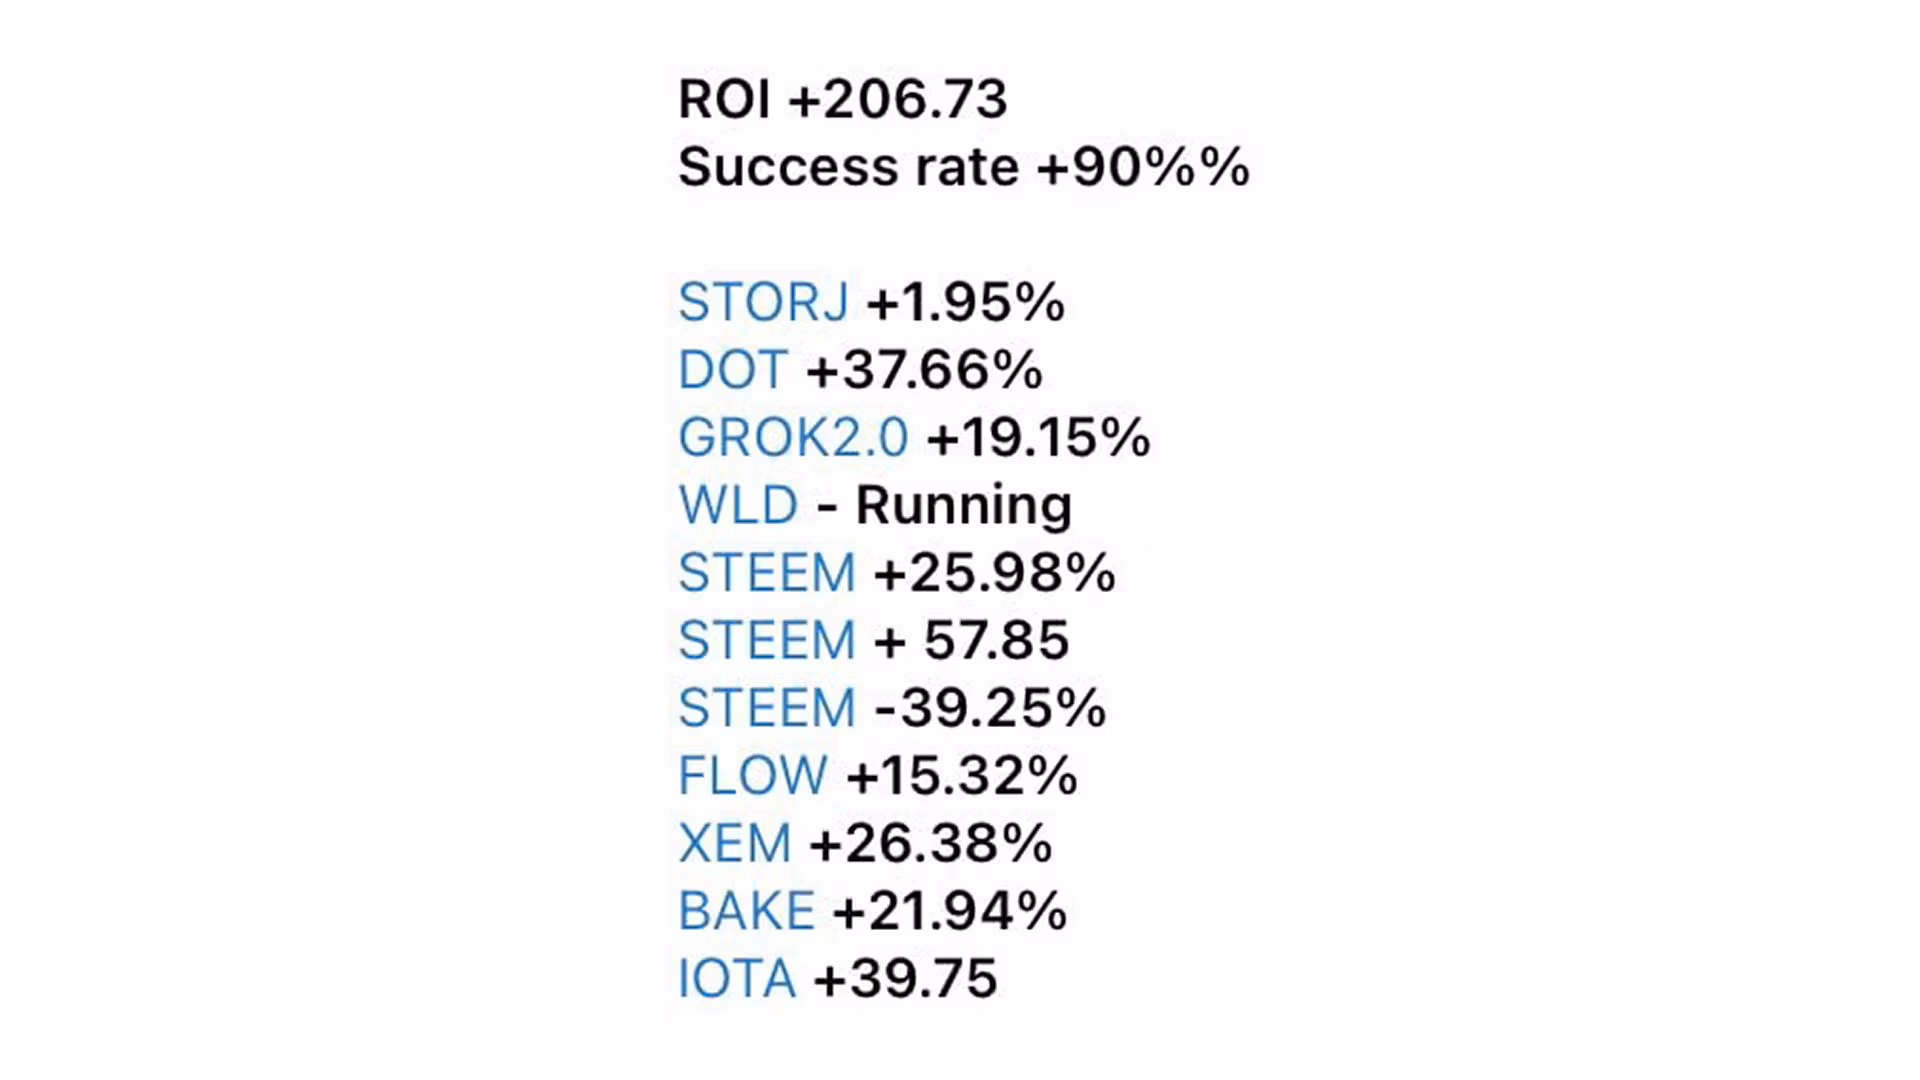Click the +1.95% value next to STORJ
The height and width of the screenshot is (1080, 1920).
pyautogui.click(x=966, y=302)
